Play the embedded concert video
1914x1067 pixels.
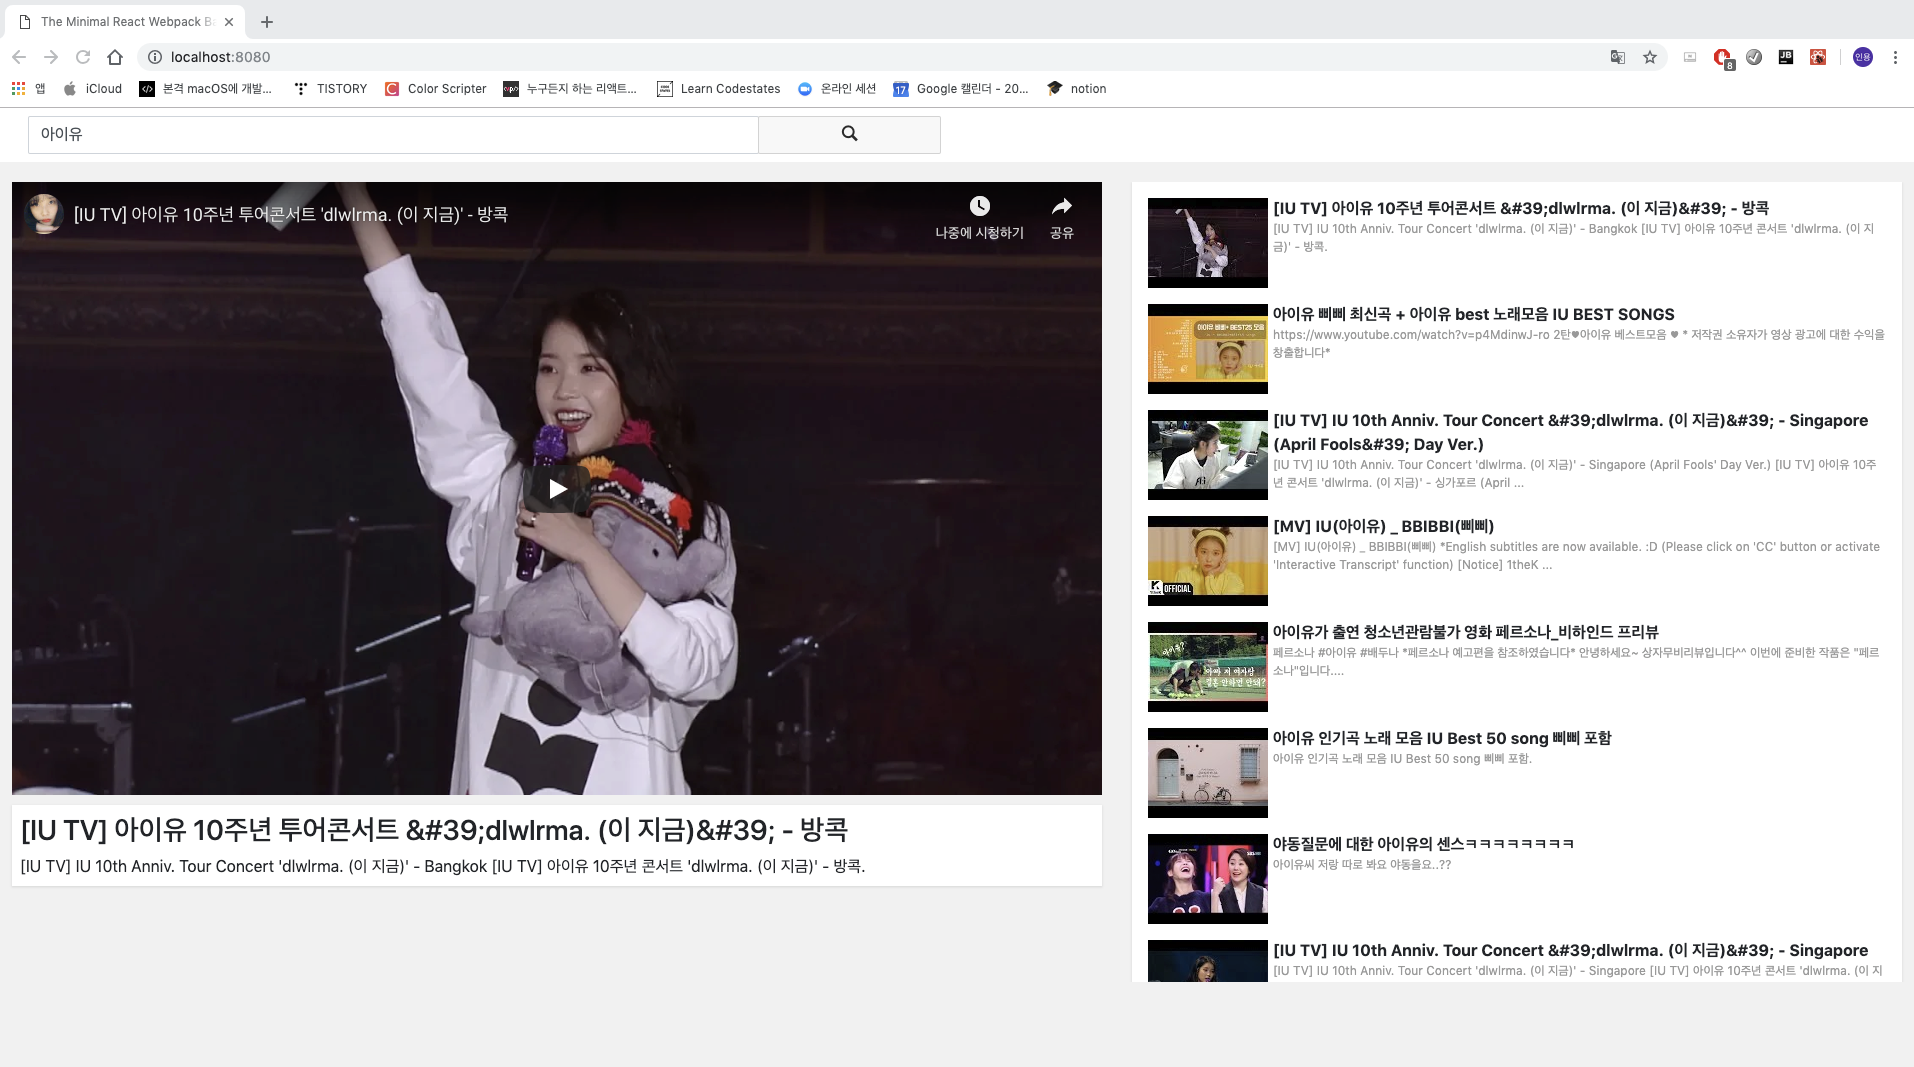557,489
